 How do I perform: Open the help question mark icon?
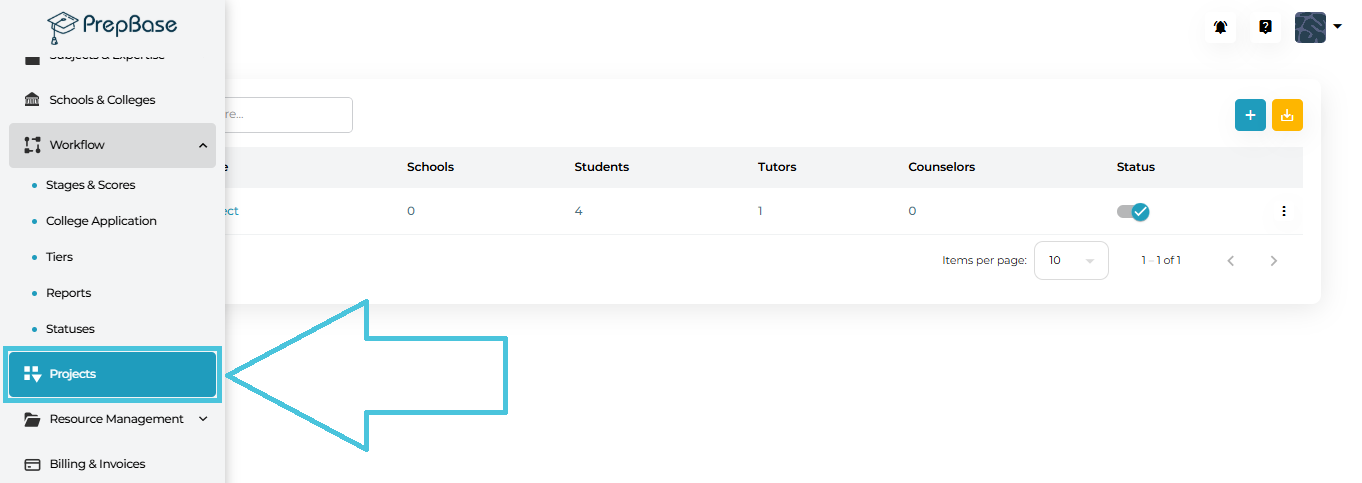[x=1265, y=27]
